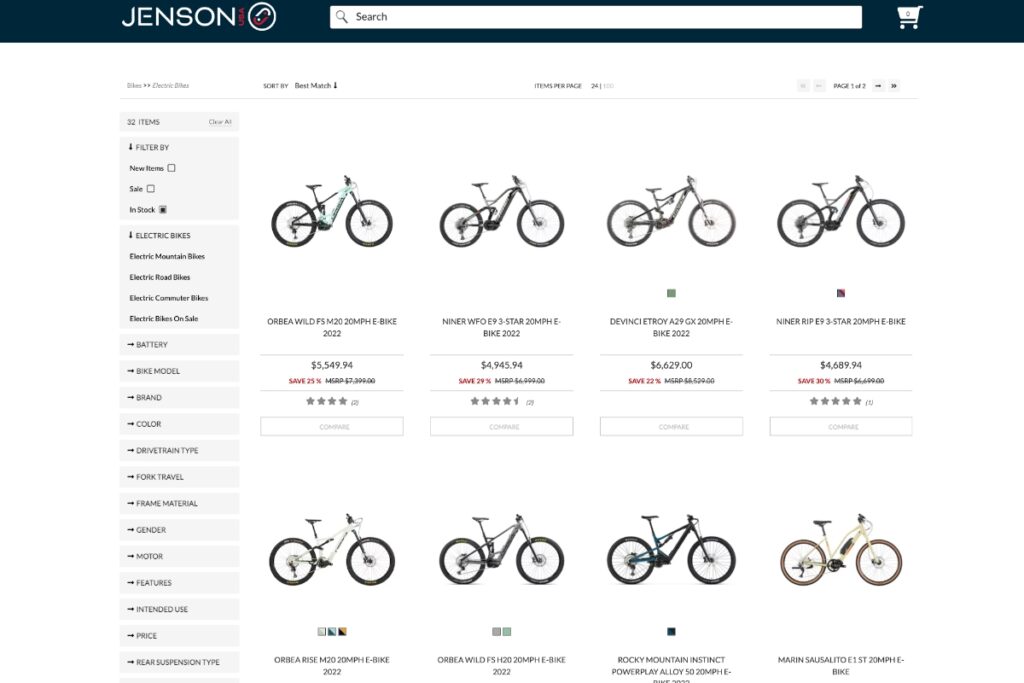Go to the next page arrow
The width and height of the screenshot is (1024, 683).
pos(878,86)
